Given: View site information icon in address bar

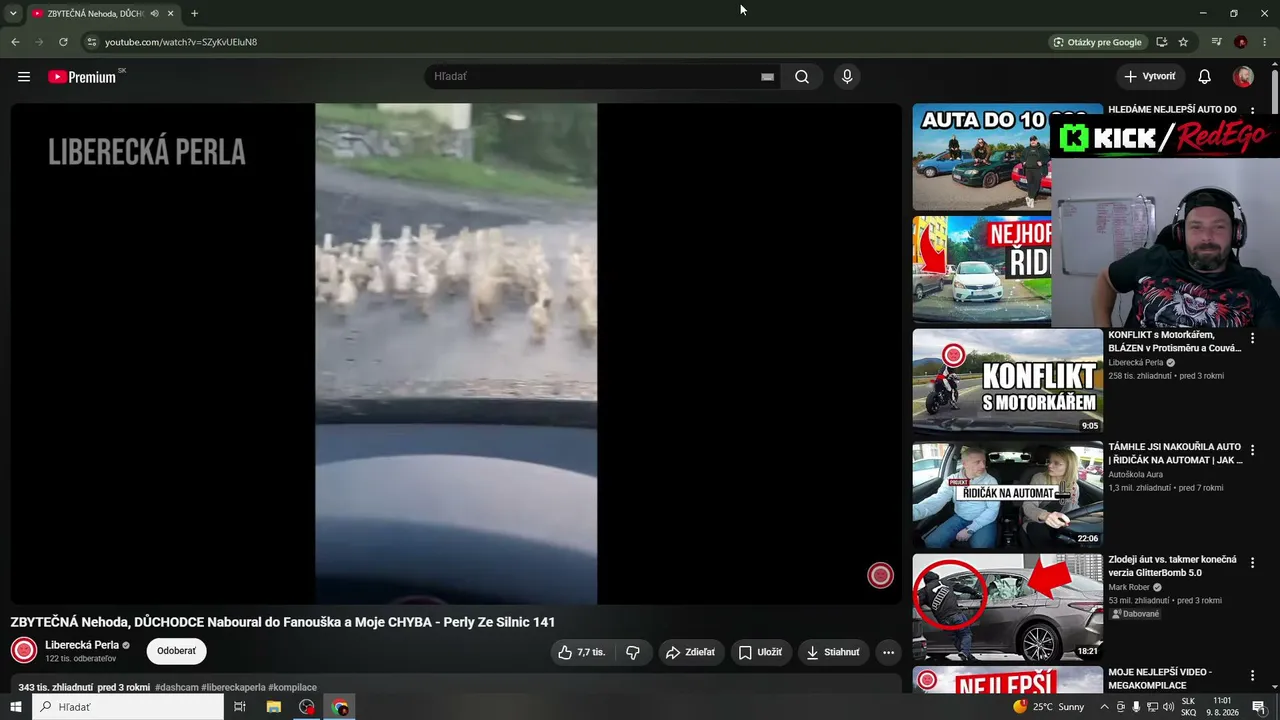Looking at the screenshot, I should coord(91,42).
